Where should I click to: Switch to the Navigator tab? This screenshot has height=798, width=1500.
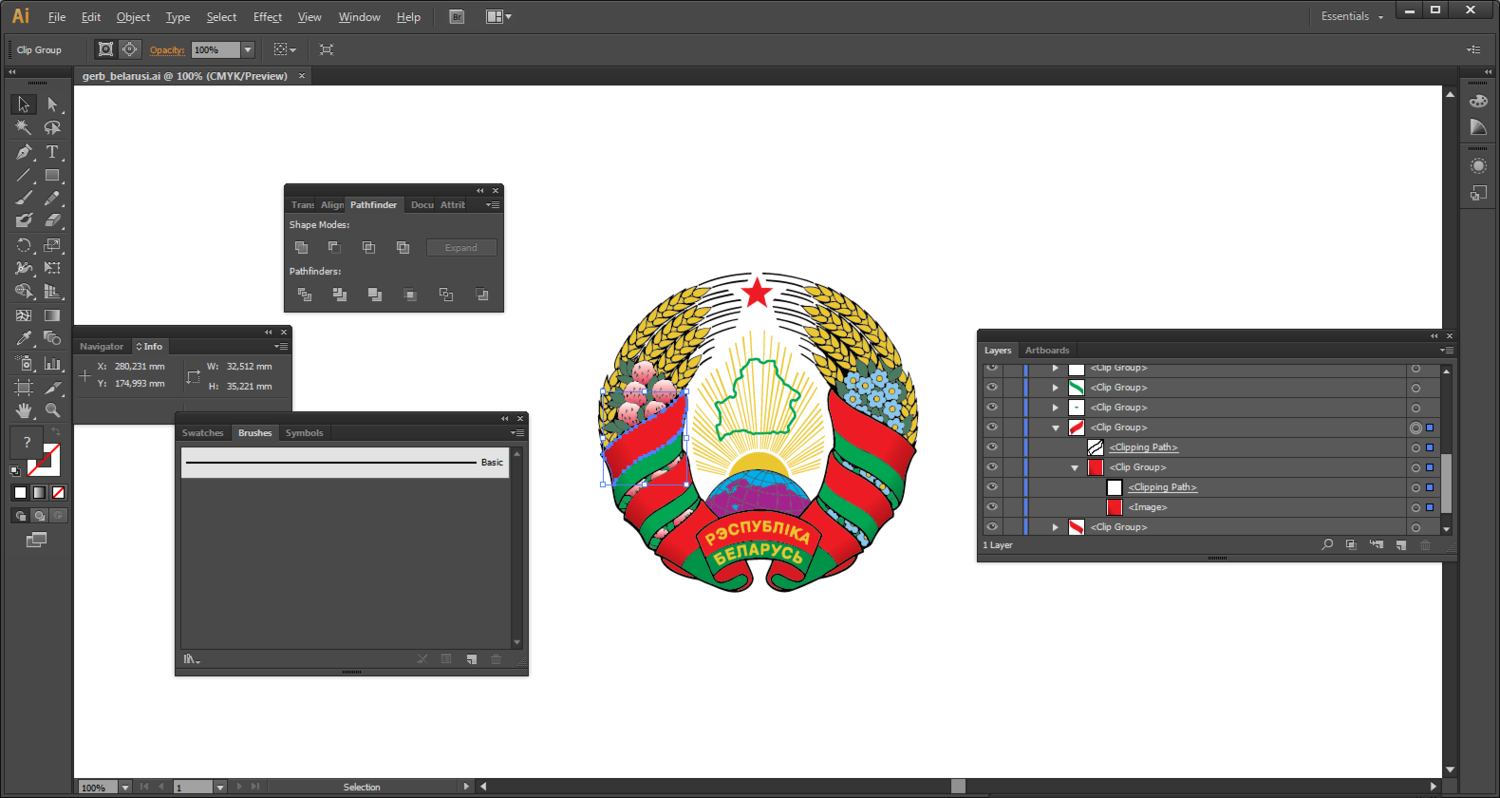pos(102,346)
